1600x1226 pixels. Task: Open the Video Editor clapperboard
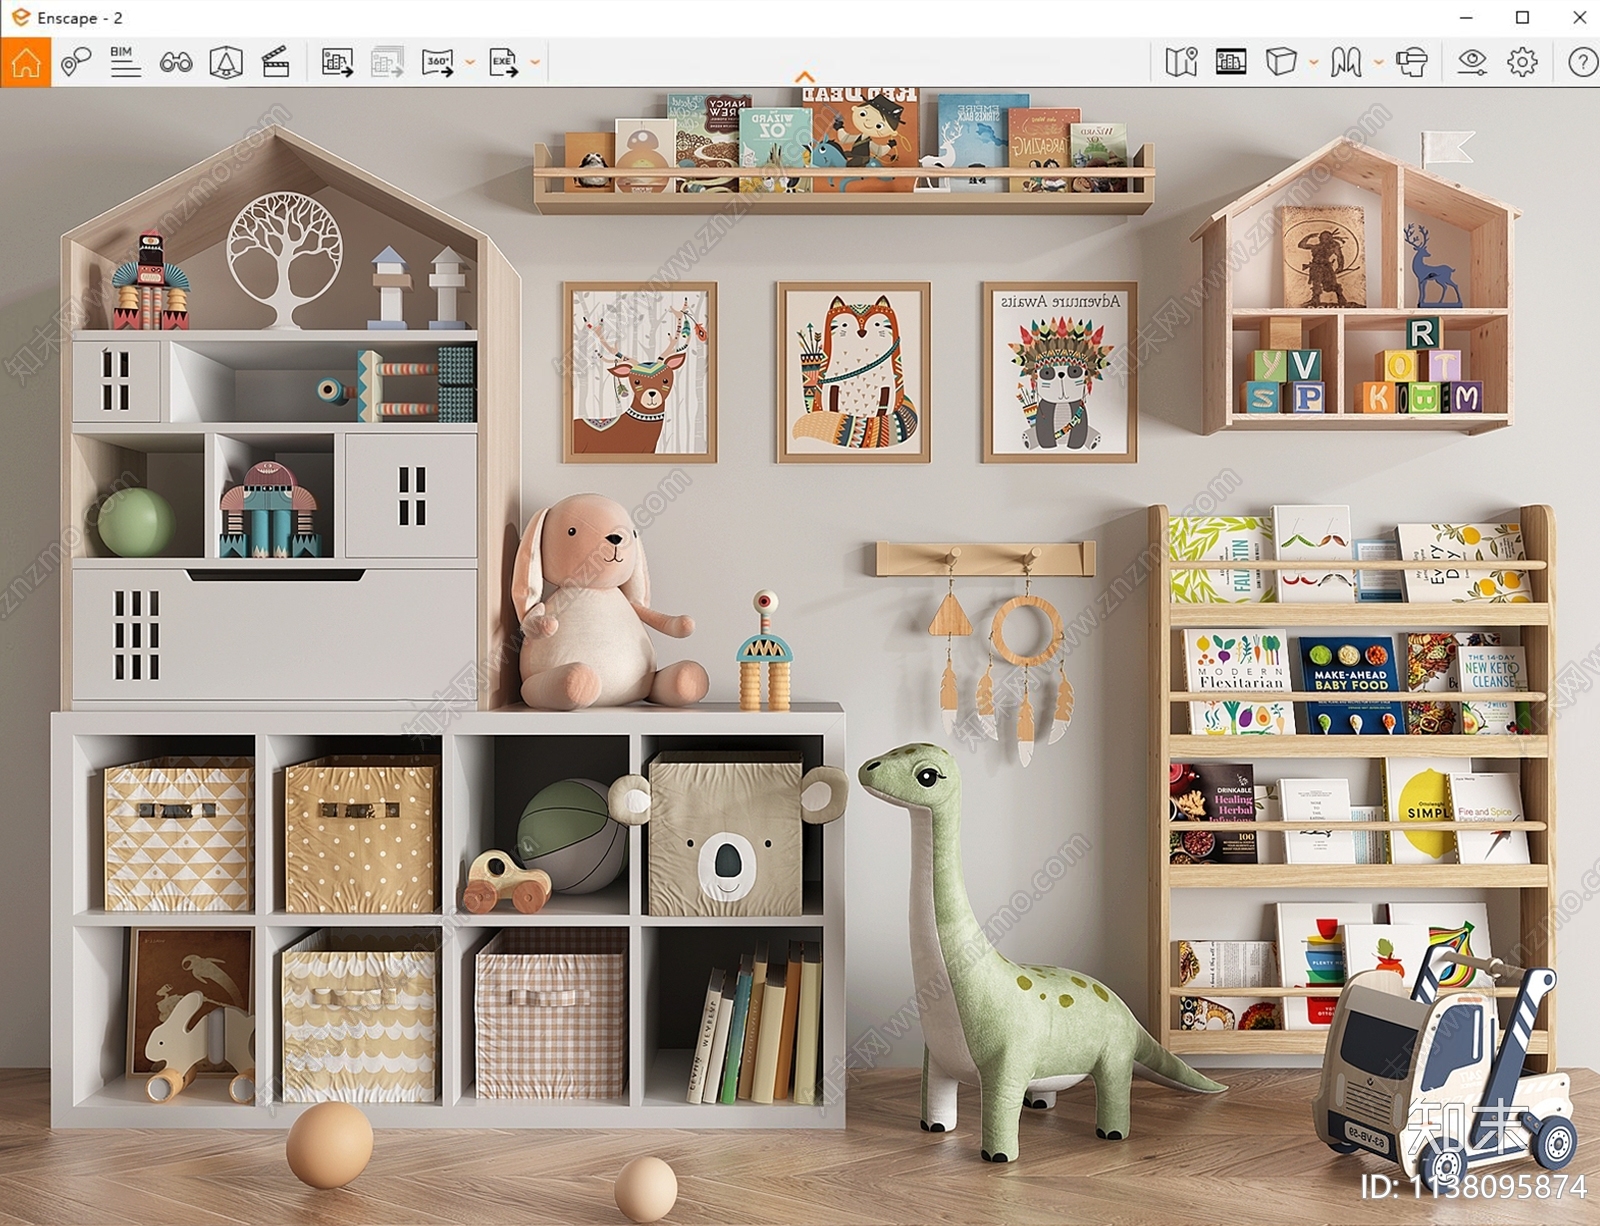(x=275, y=63)
